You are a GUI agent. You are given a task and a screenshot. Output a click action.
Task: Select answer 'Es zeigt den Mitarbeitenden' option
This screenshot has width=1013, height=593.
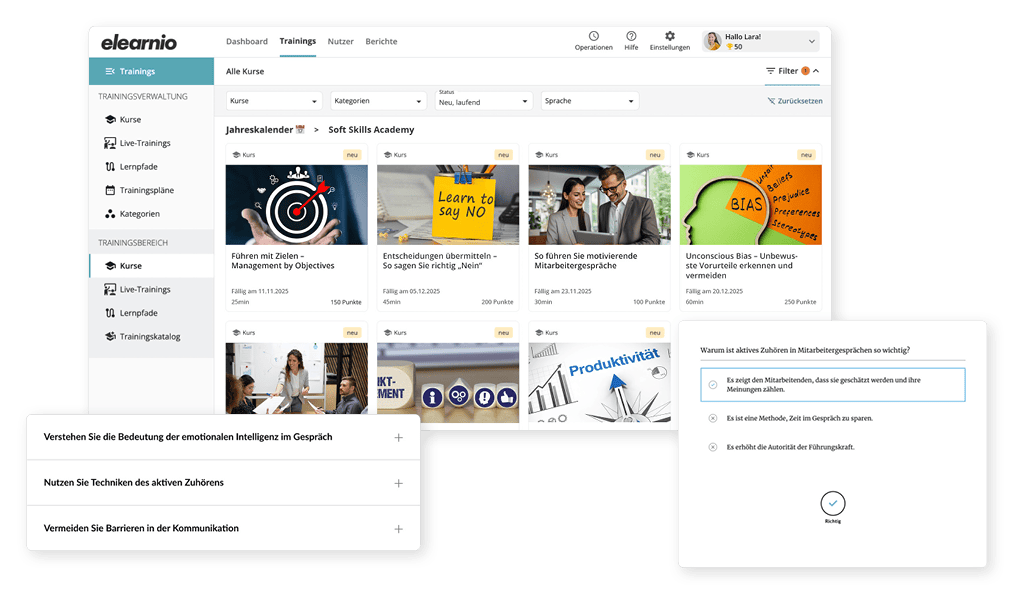pyautogui.click(x=712, y=384)
